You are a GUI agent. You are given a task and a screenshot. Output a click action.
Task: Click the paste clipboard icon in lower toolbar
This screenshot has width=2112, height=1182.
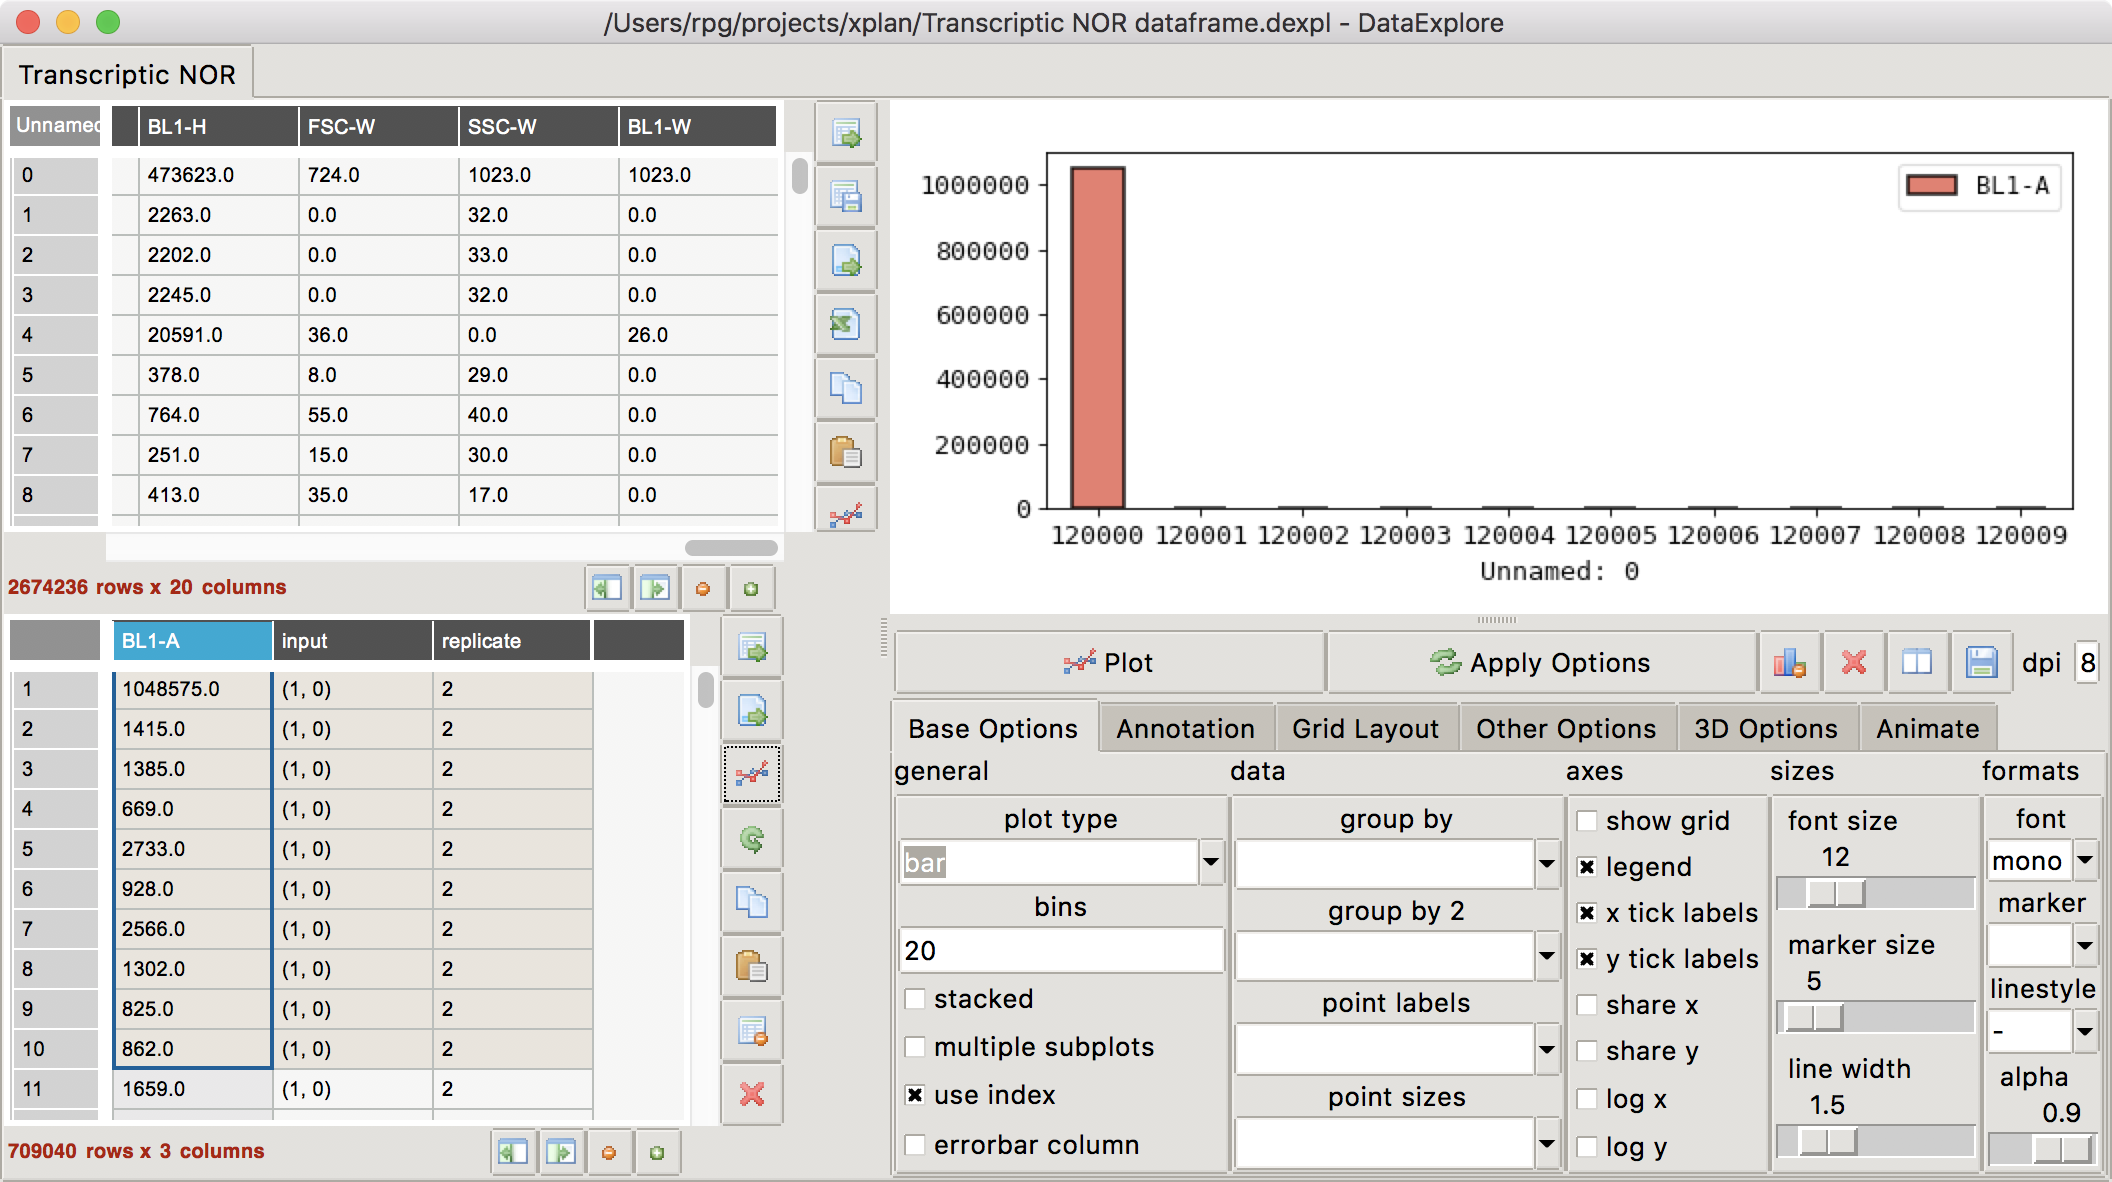(x=752, y=966)
